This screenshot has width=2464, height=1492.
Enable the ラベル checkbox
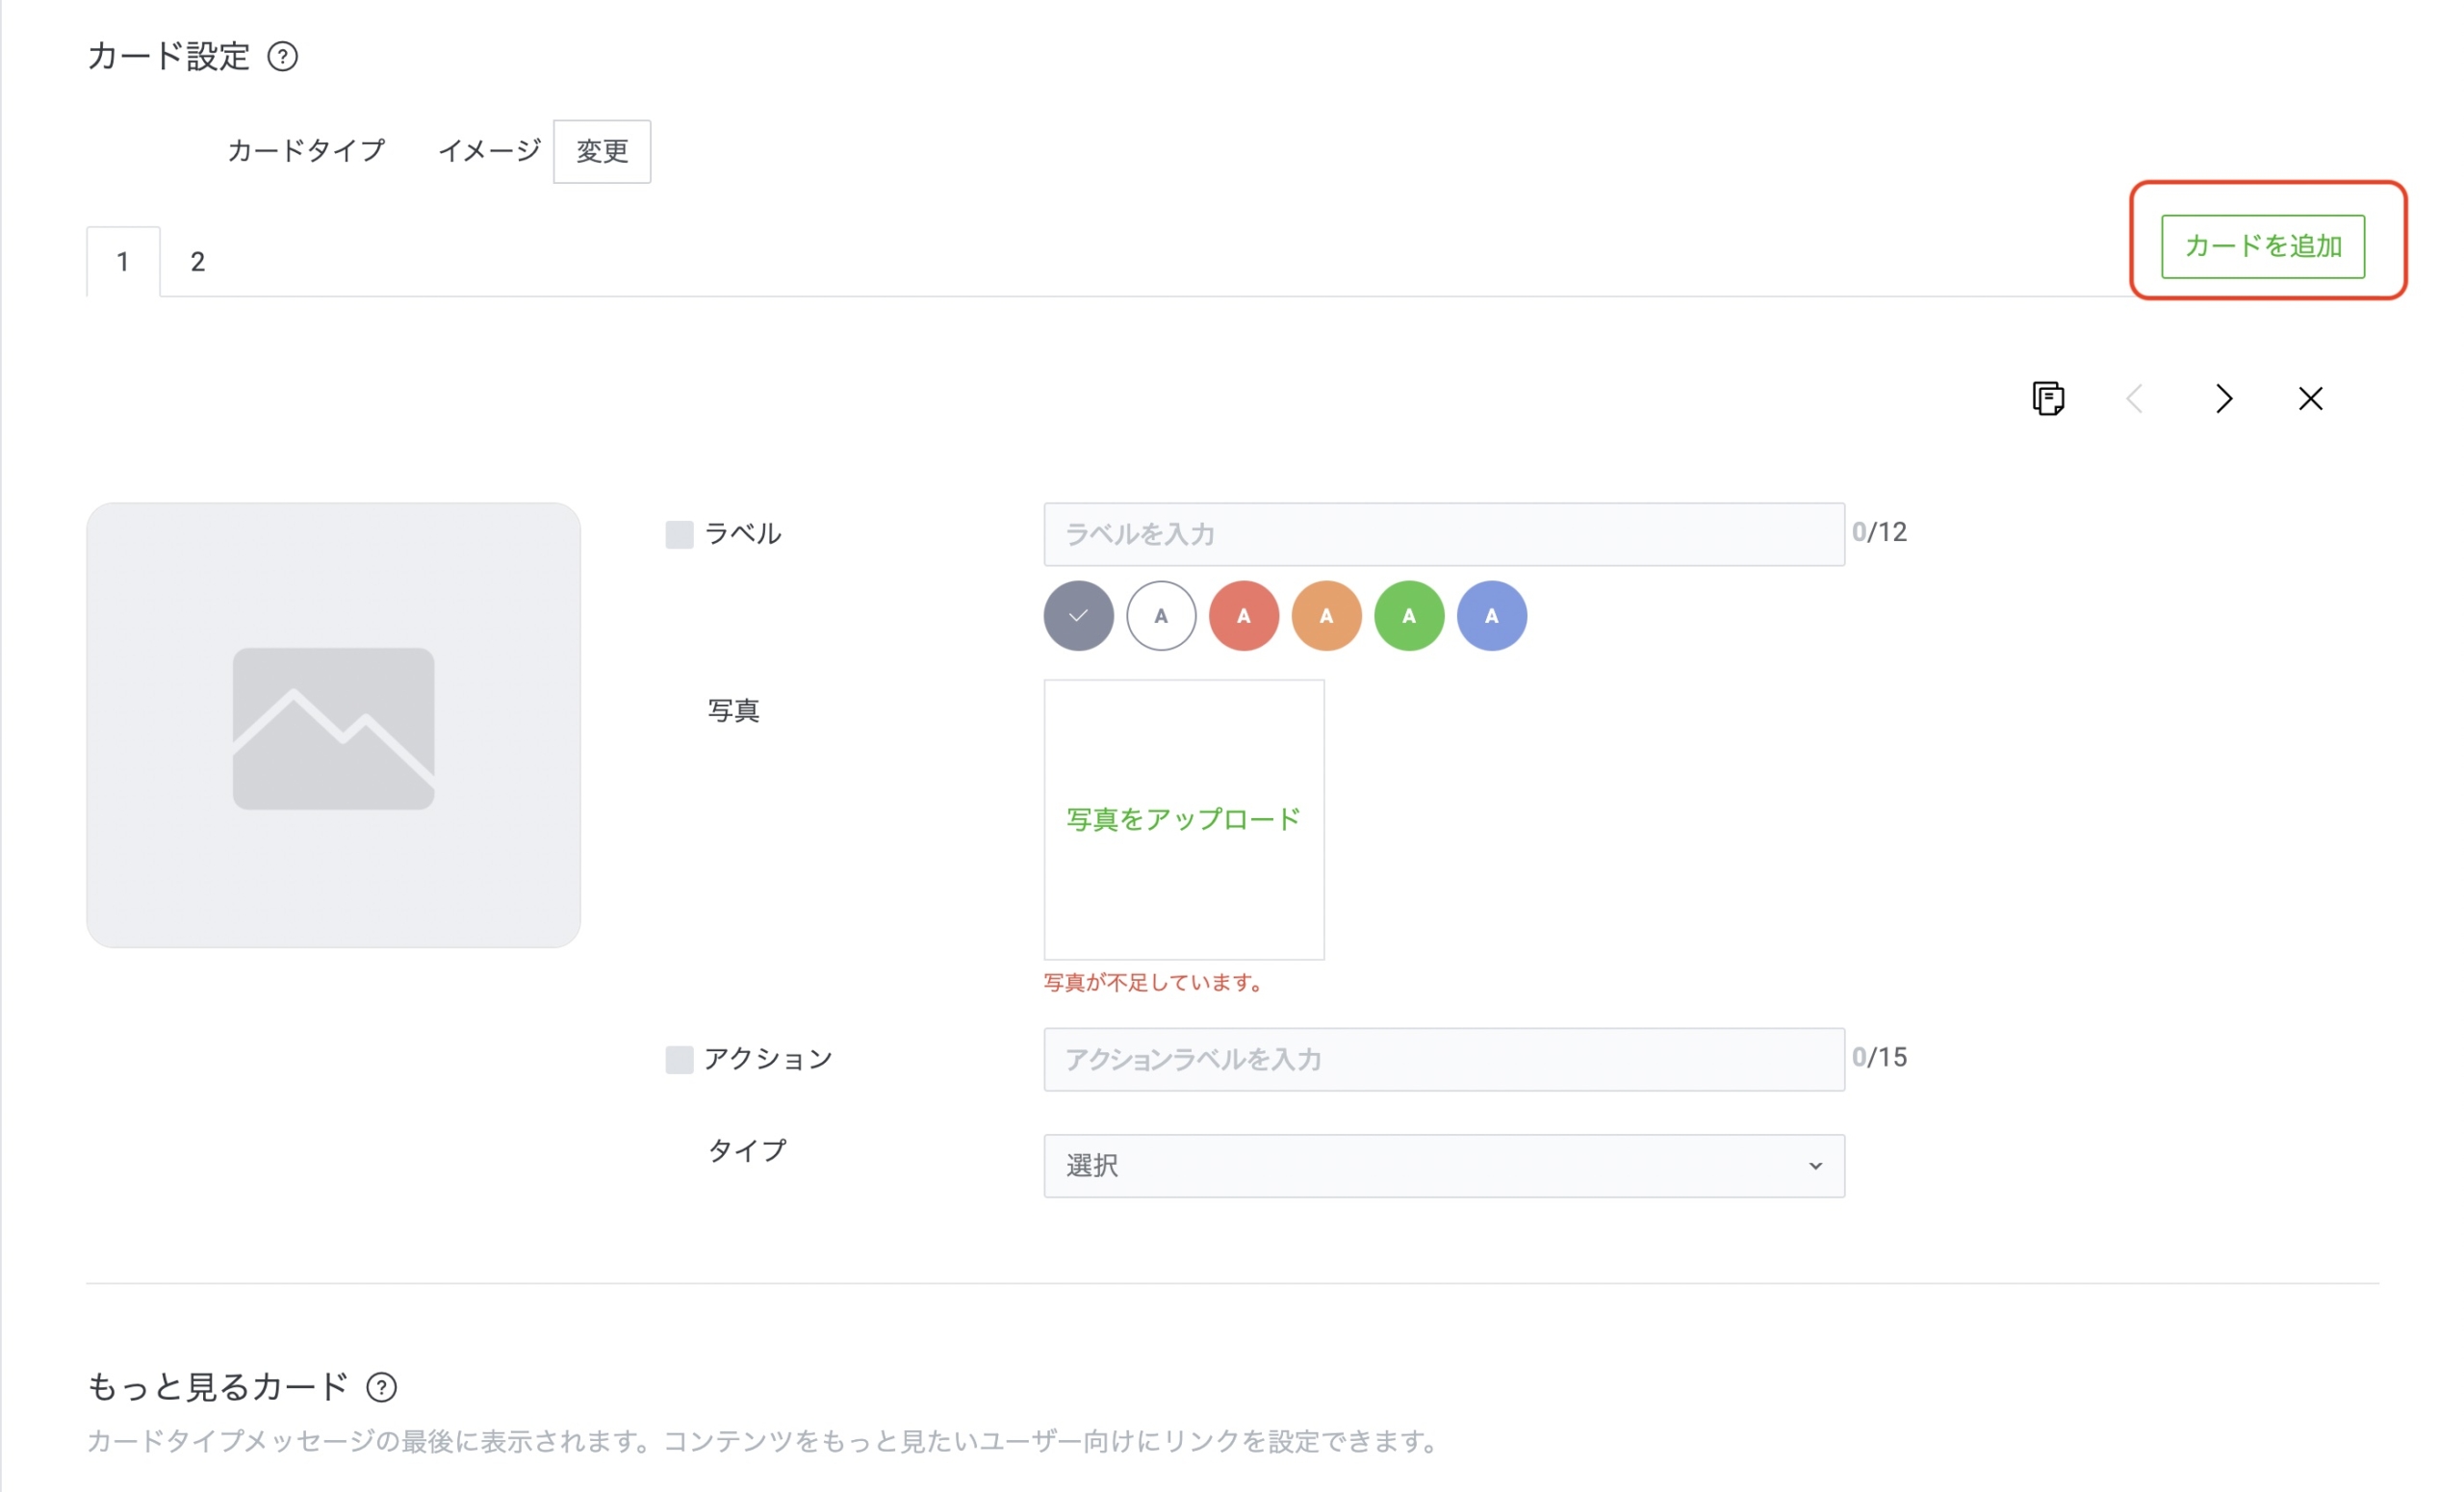coord(679,534)
